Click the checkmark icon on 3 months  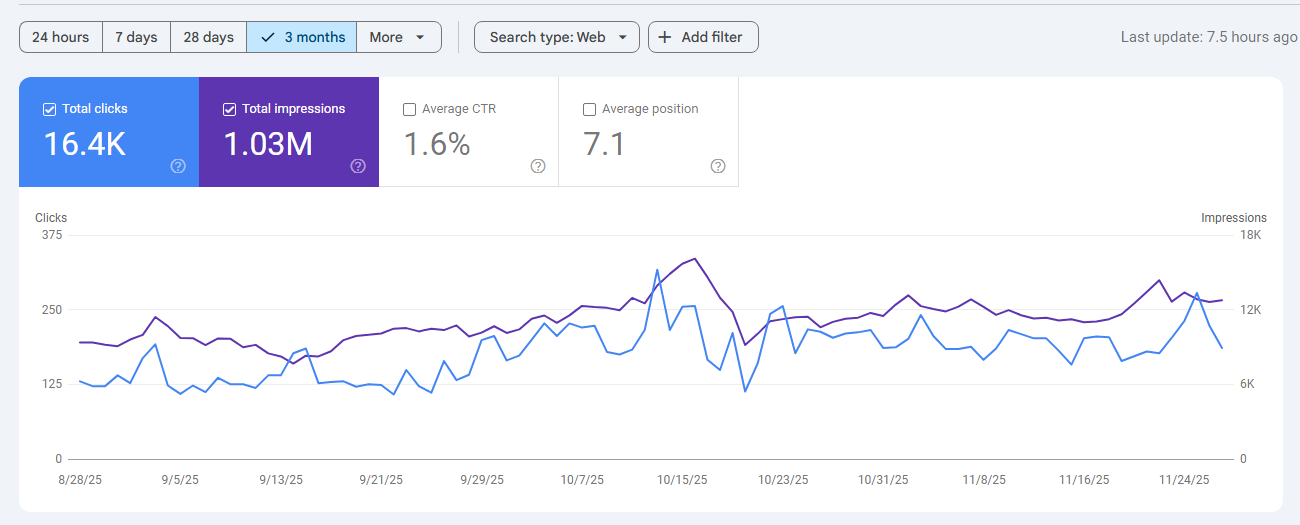[267, 37]
